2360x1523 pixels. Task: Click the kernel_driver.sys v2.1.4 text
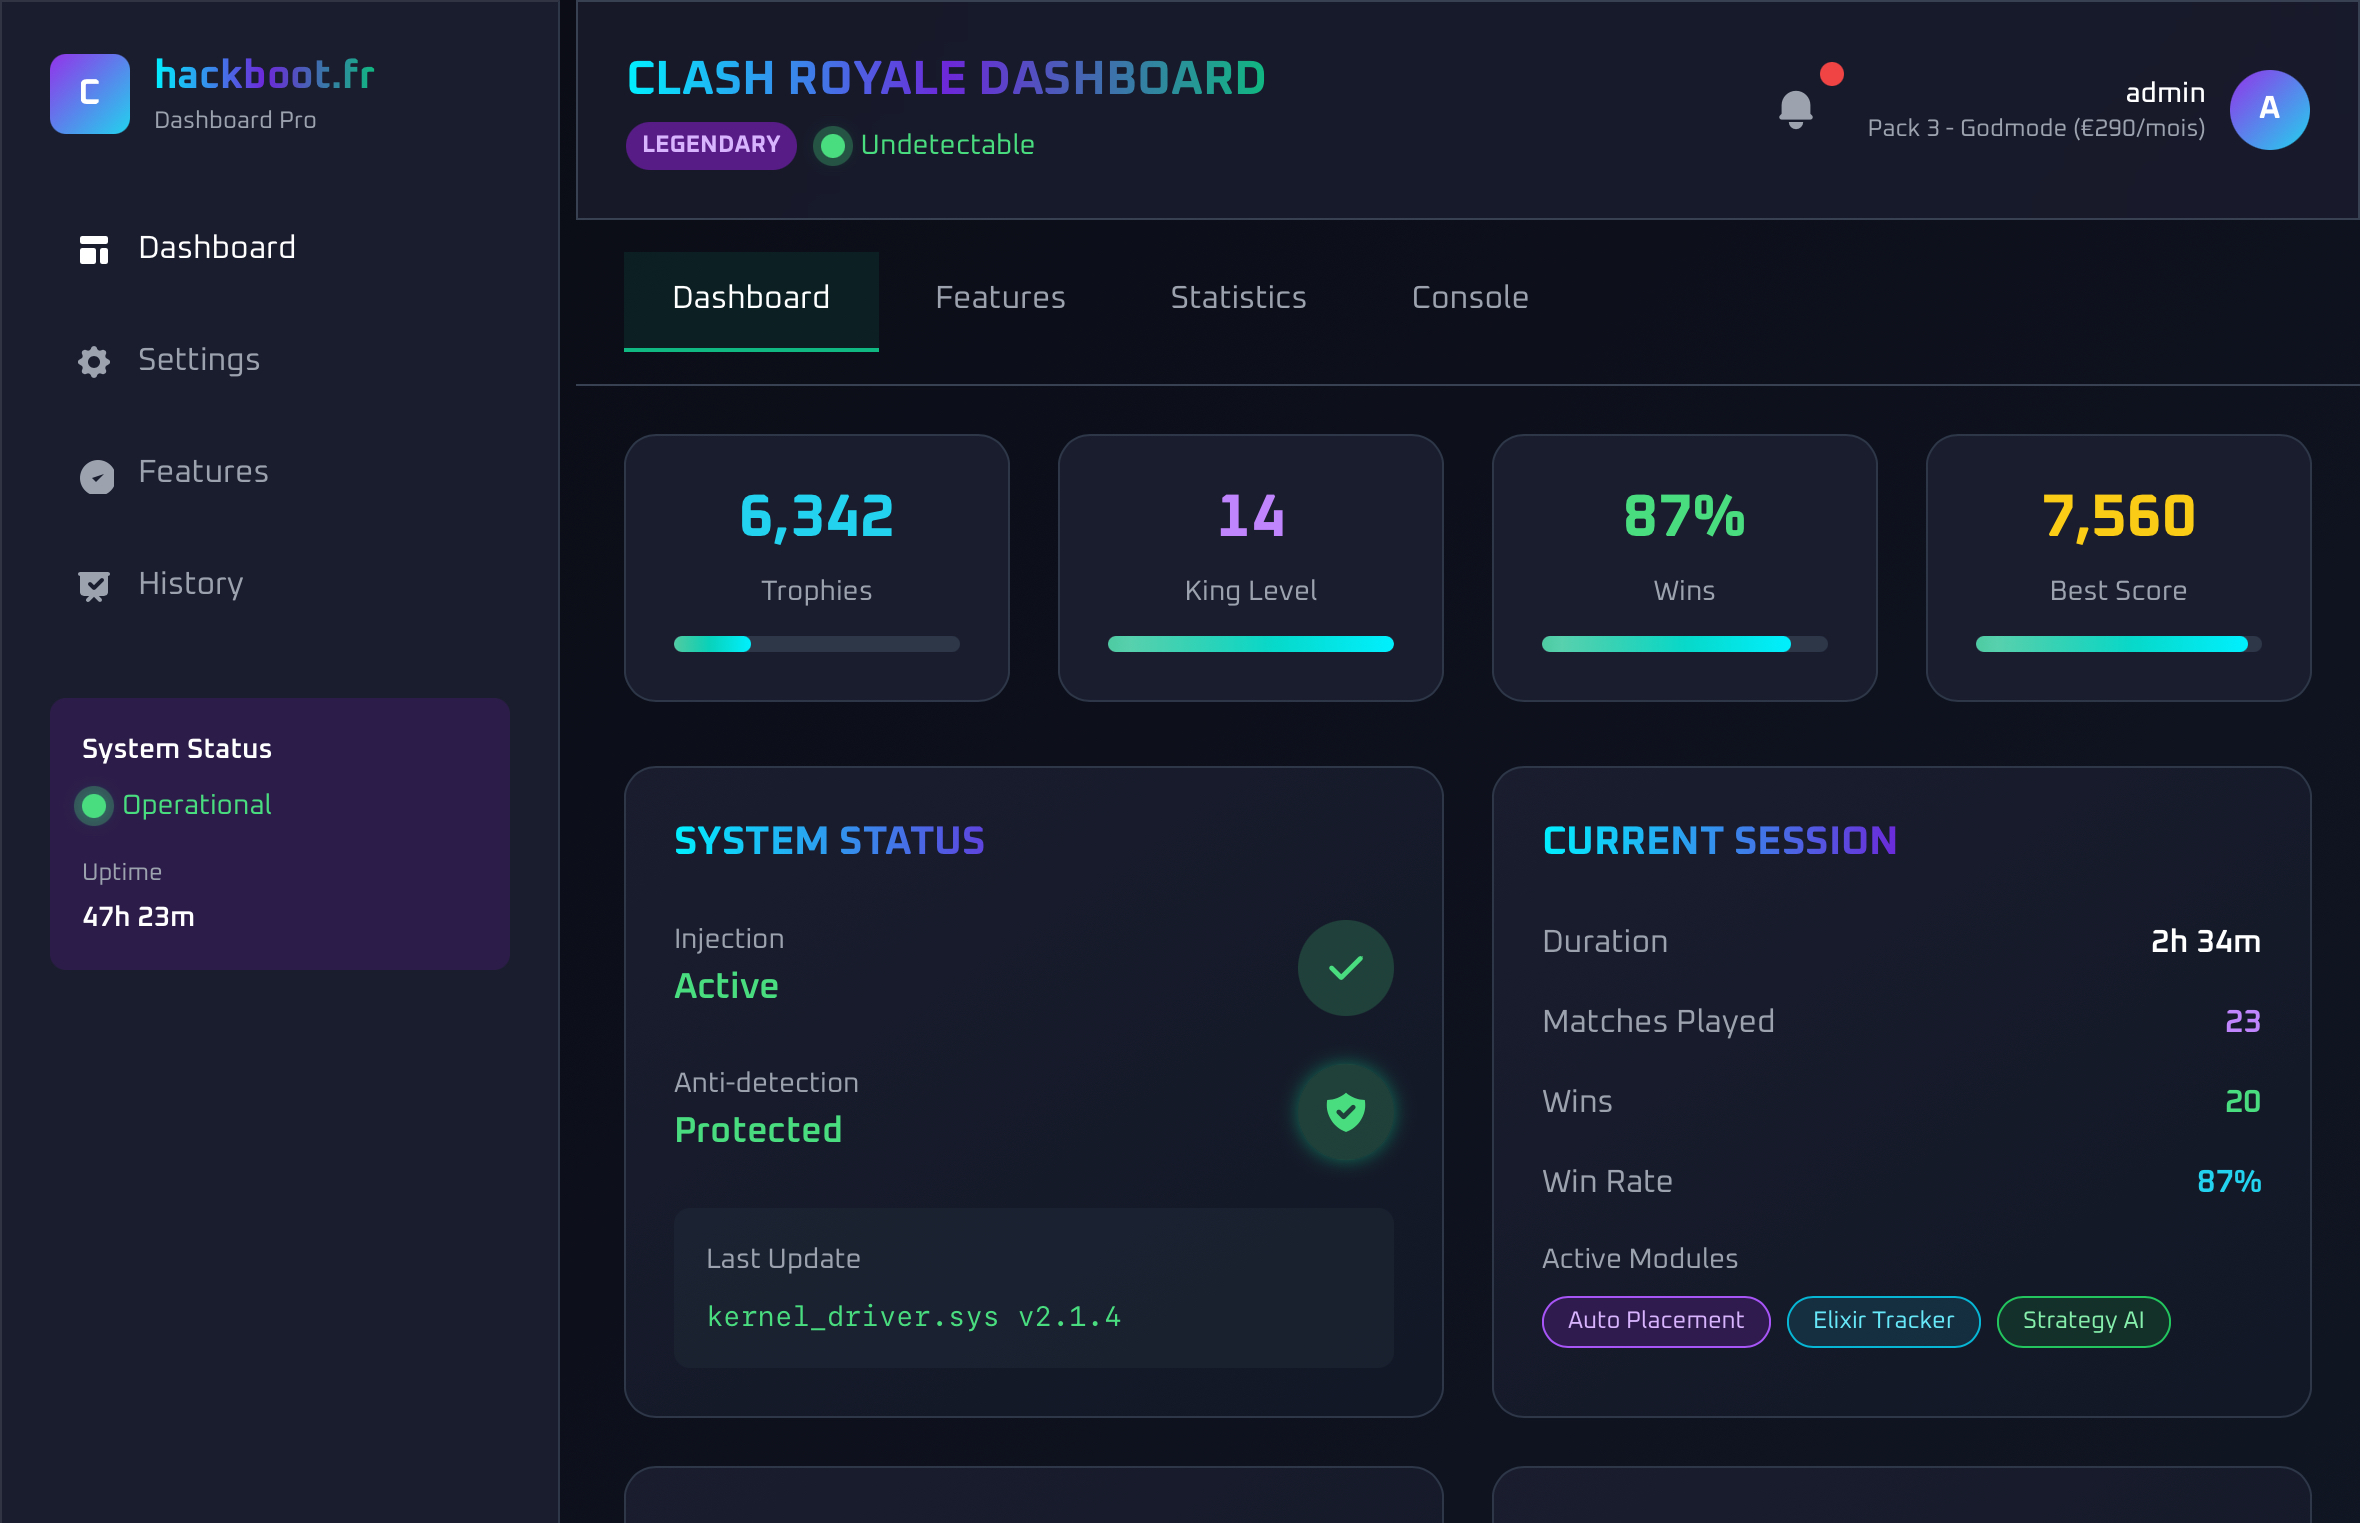914,1317
